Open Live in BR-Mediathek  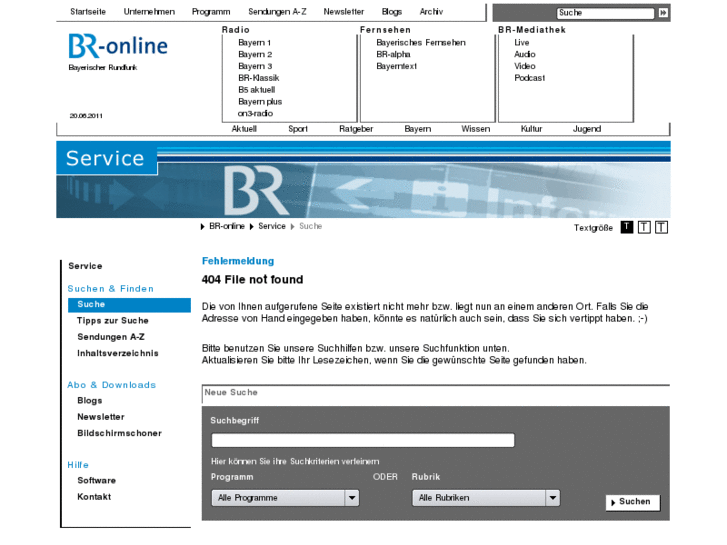point(522,43)
